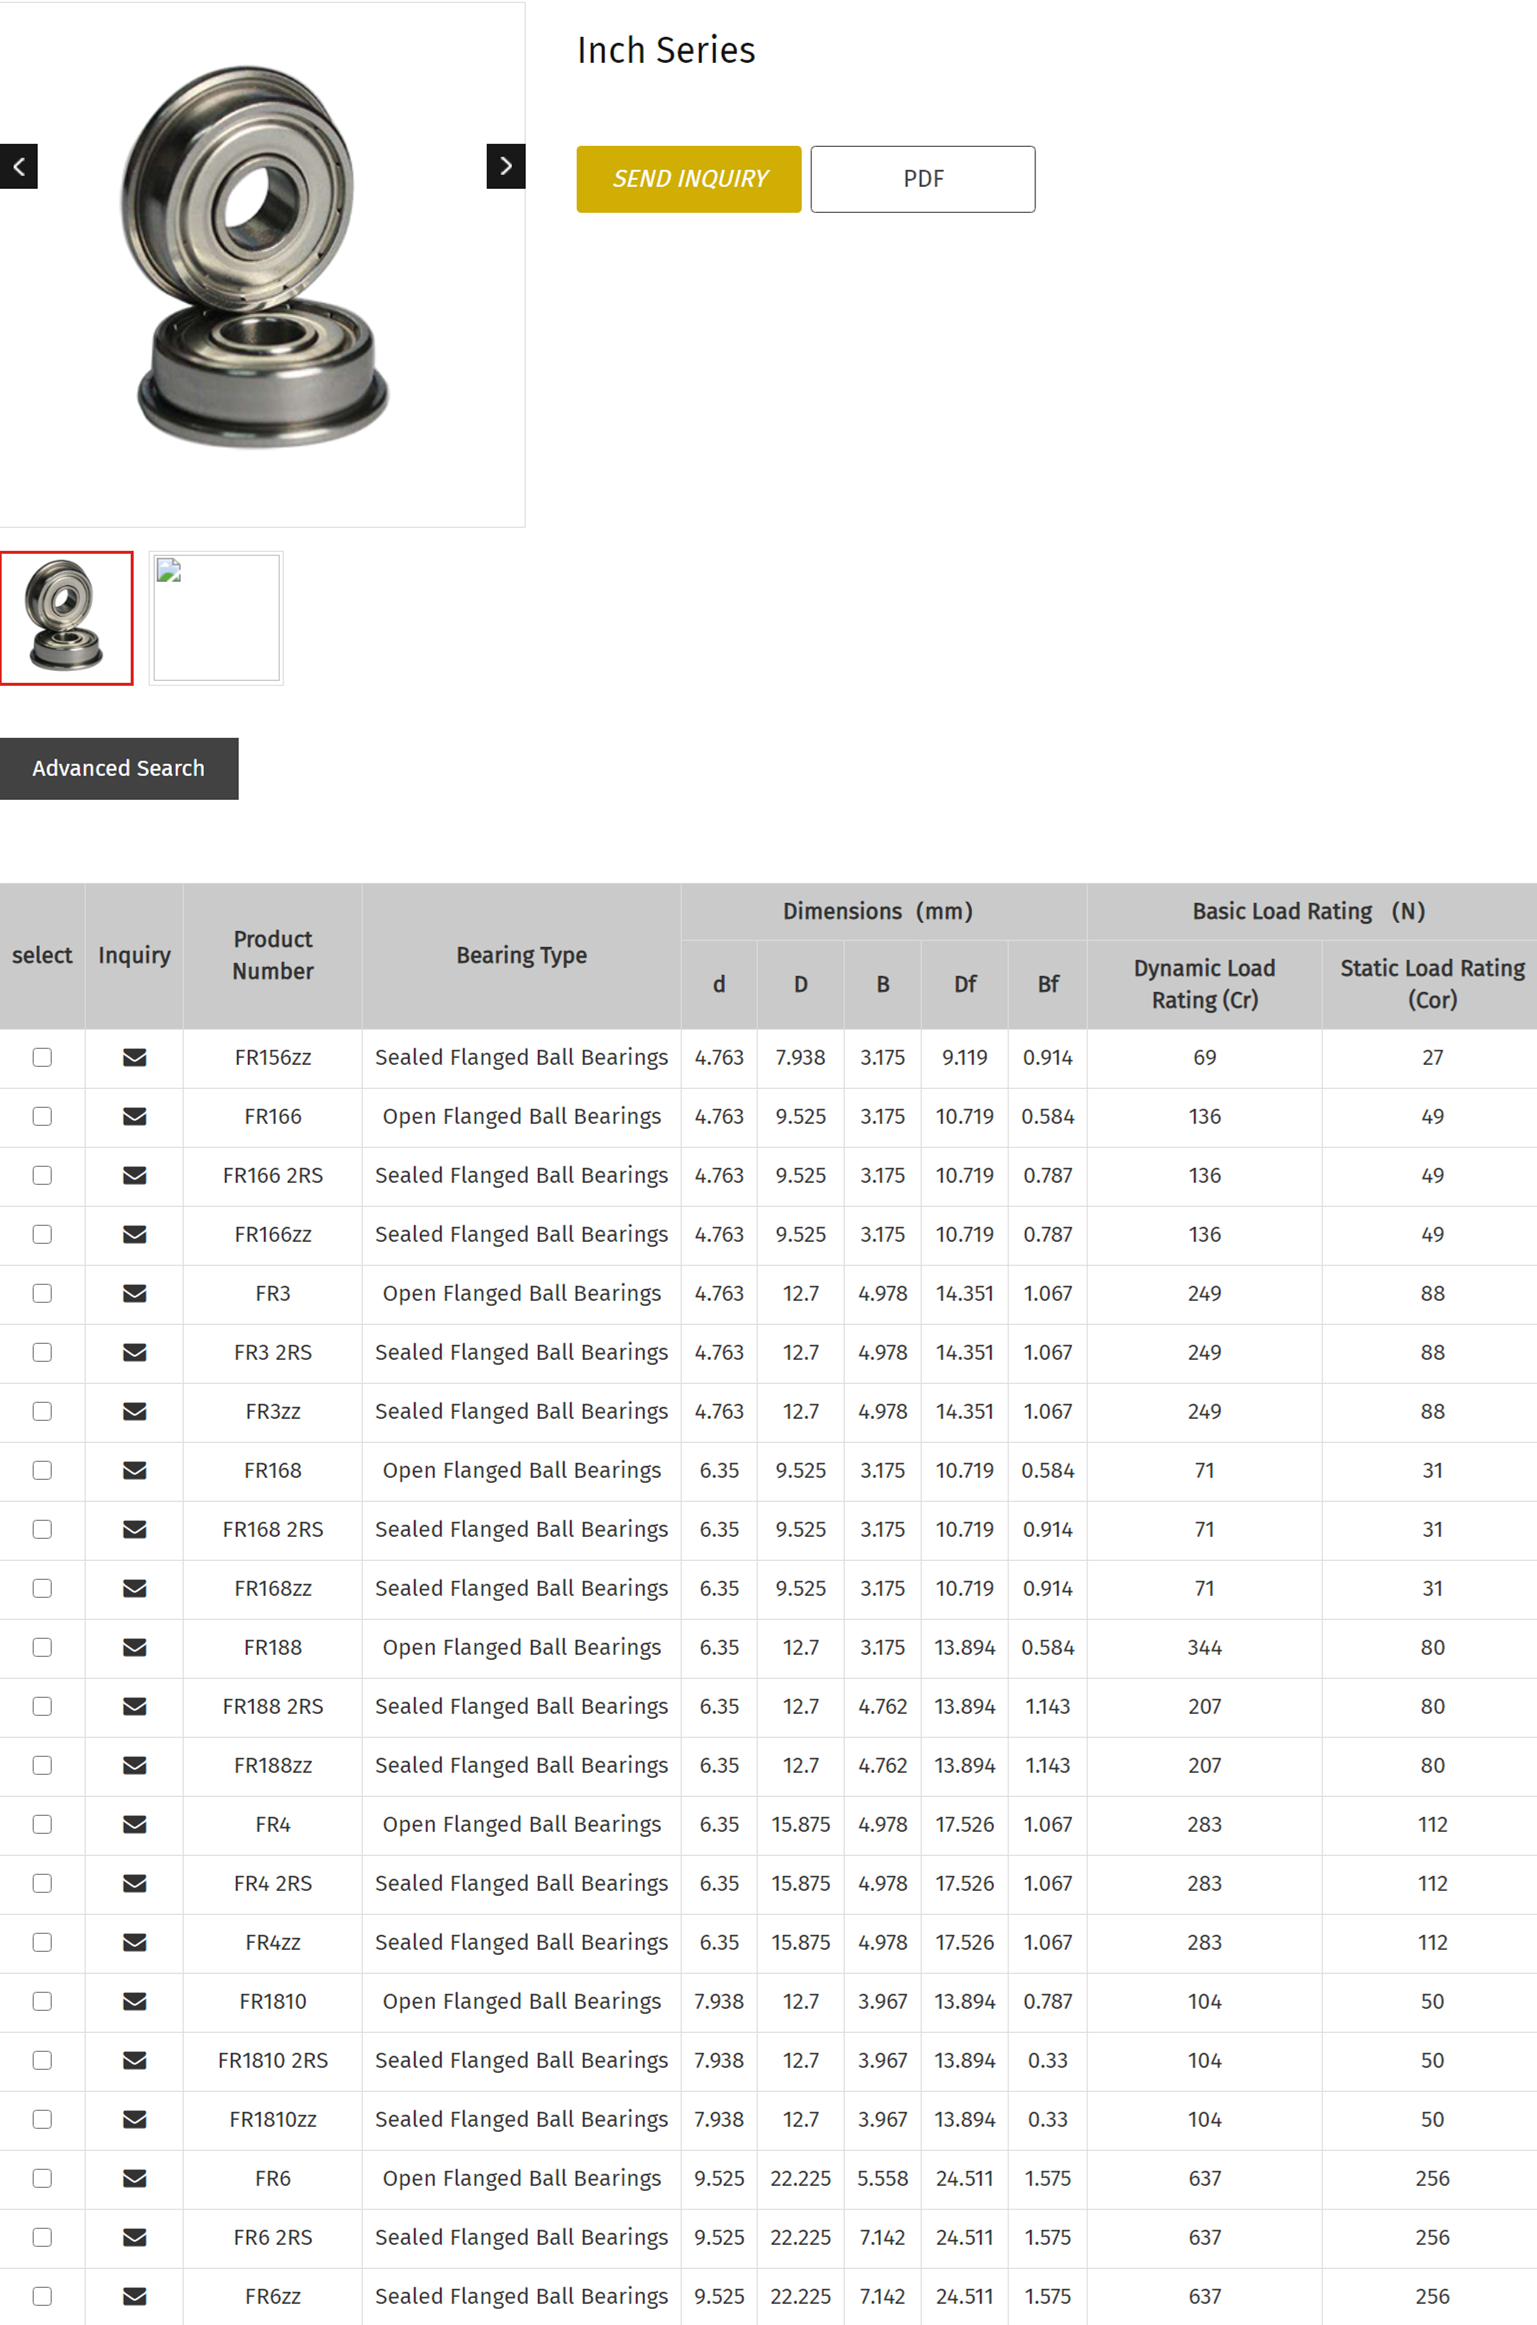This screenshot has height=2325, width=1537.
Task: Click the inquiry envelope for FR168 row
Action: [134, 1470]
